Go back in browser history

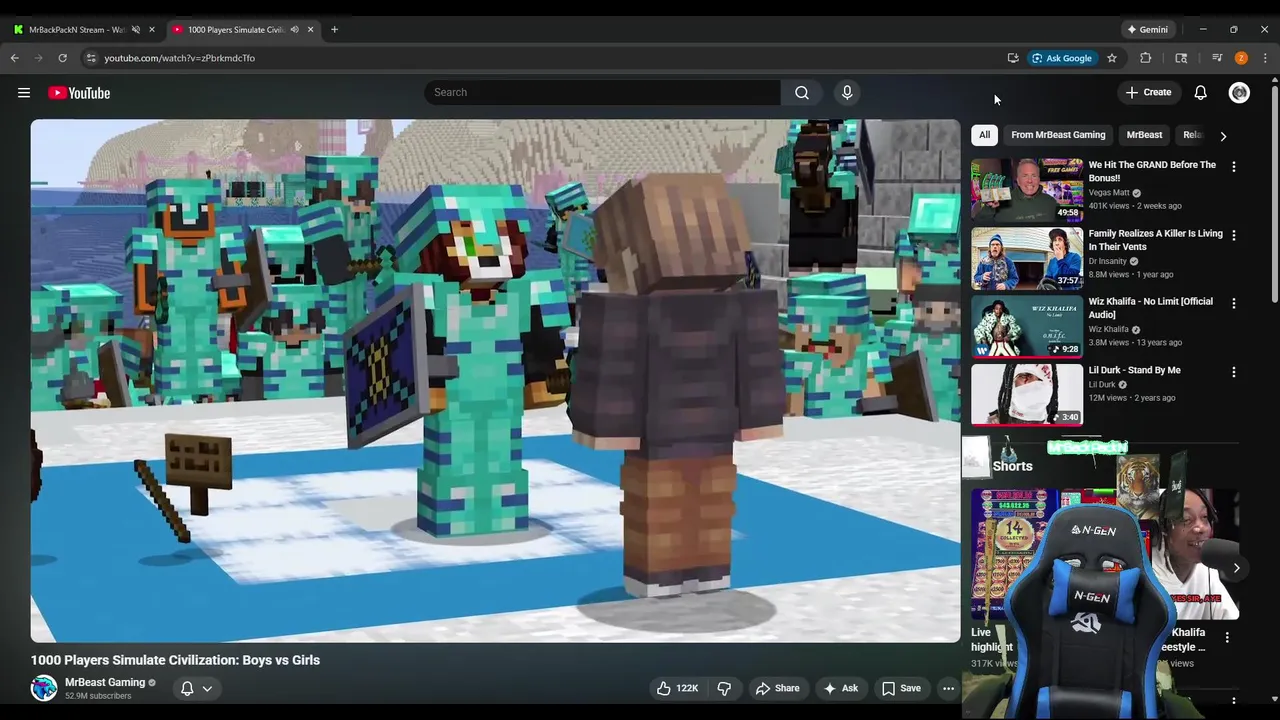click(15, 58)
